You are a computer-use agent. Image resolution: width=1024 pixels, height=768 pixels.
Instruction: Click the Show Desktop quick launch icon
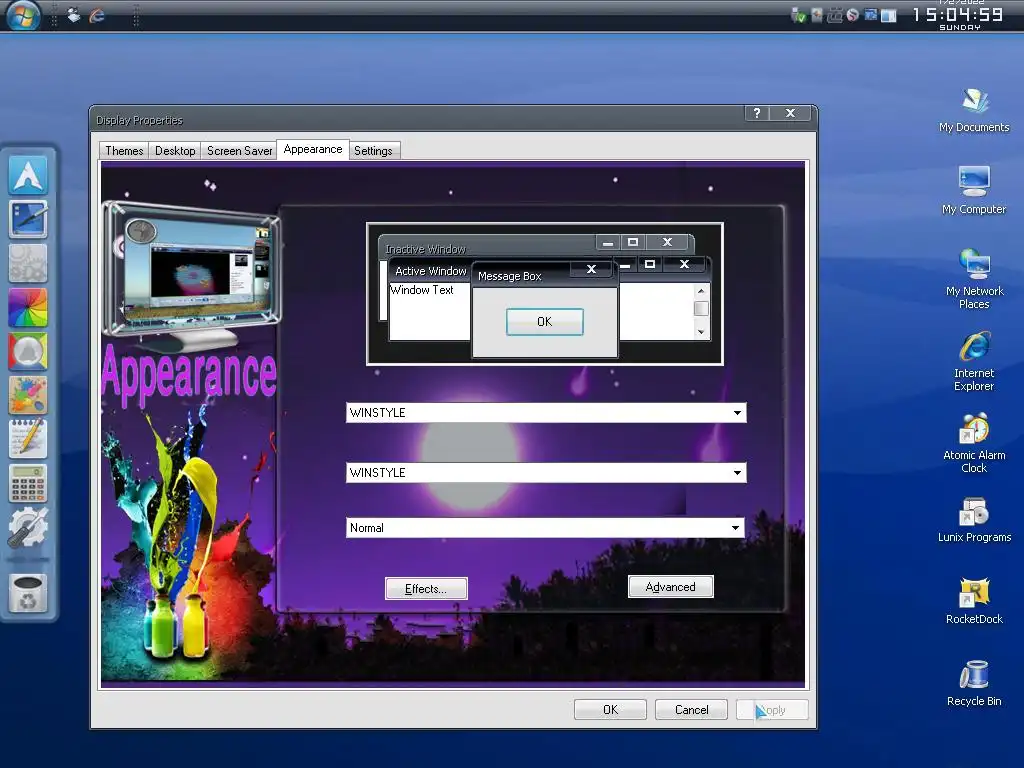pyautogui.click(x=74, y=14)
